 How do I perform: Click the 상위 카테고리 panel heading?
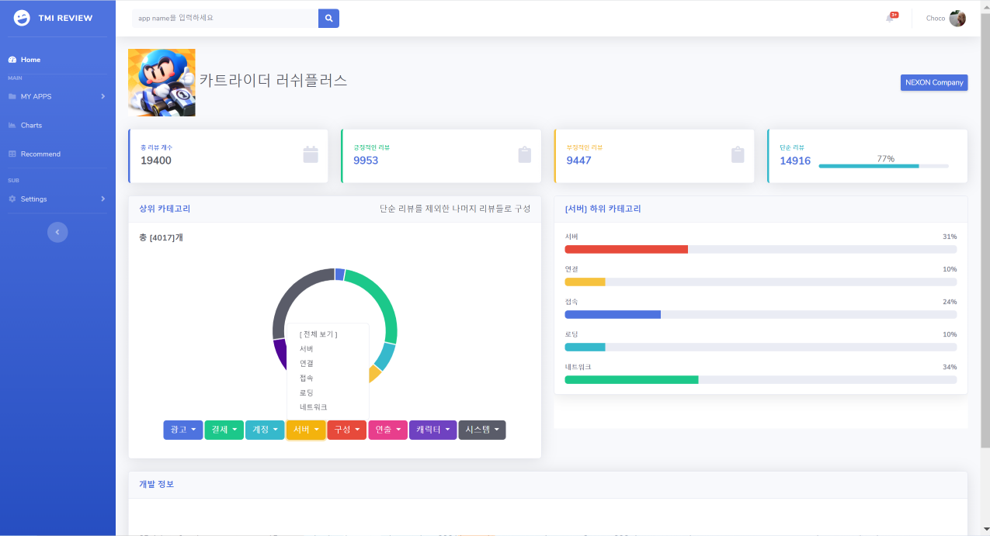tap(165, 209)
